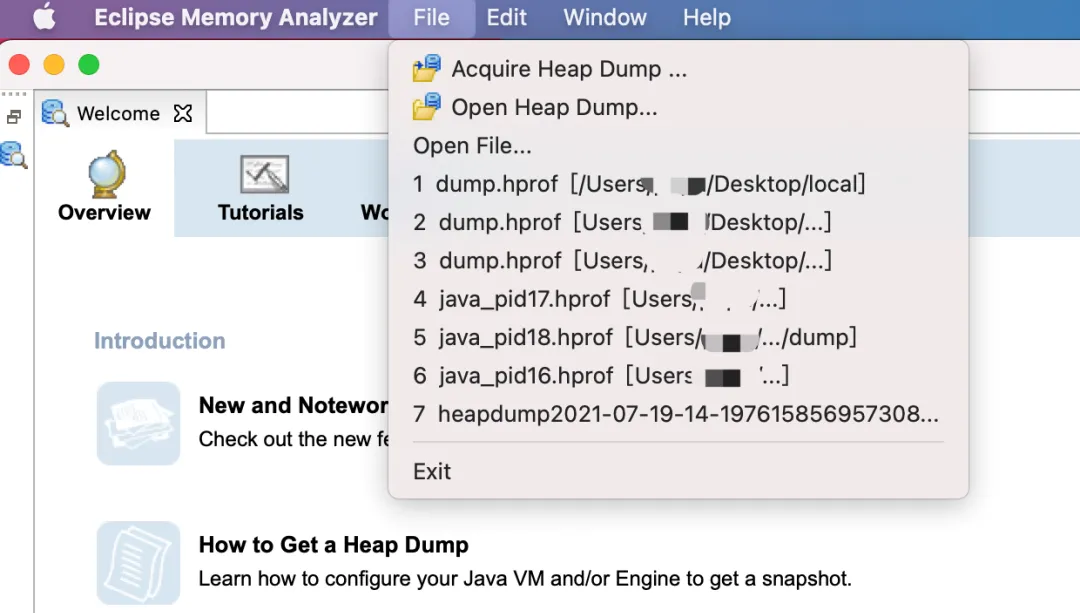Click the Open Heap Dump folder icon

[427, 107]
